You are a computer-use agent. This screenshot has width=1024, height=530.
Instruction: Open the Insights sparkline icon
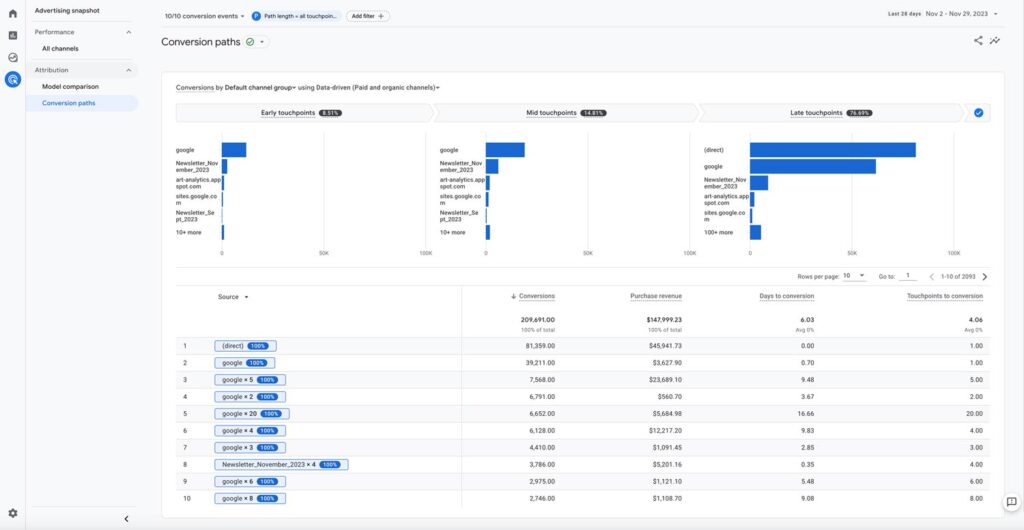996,41
